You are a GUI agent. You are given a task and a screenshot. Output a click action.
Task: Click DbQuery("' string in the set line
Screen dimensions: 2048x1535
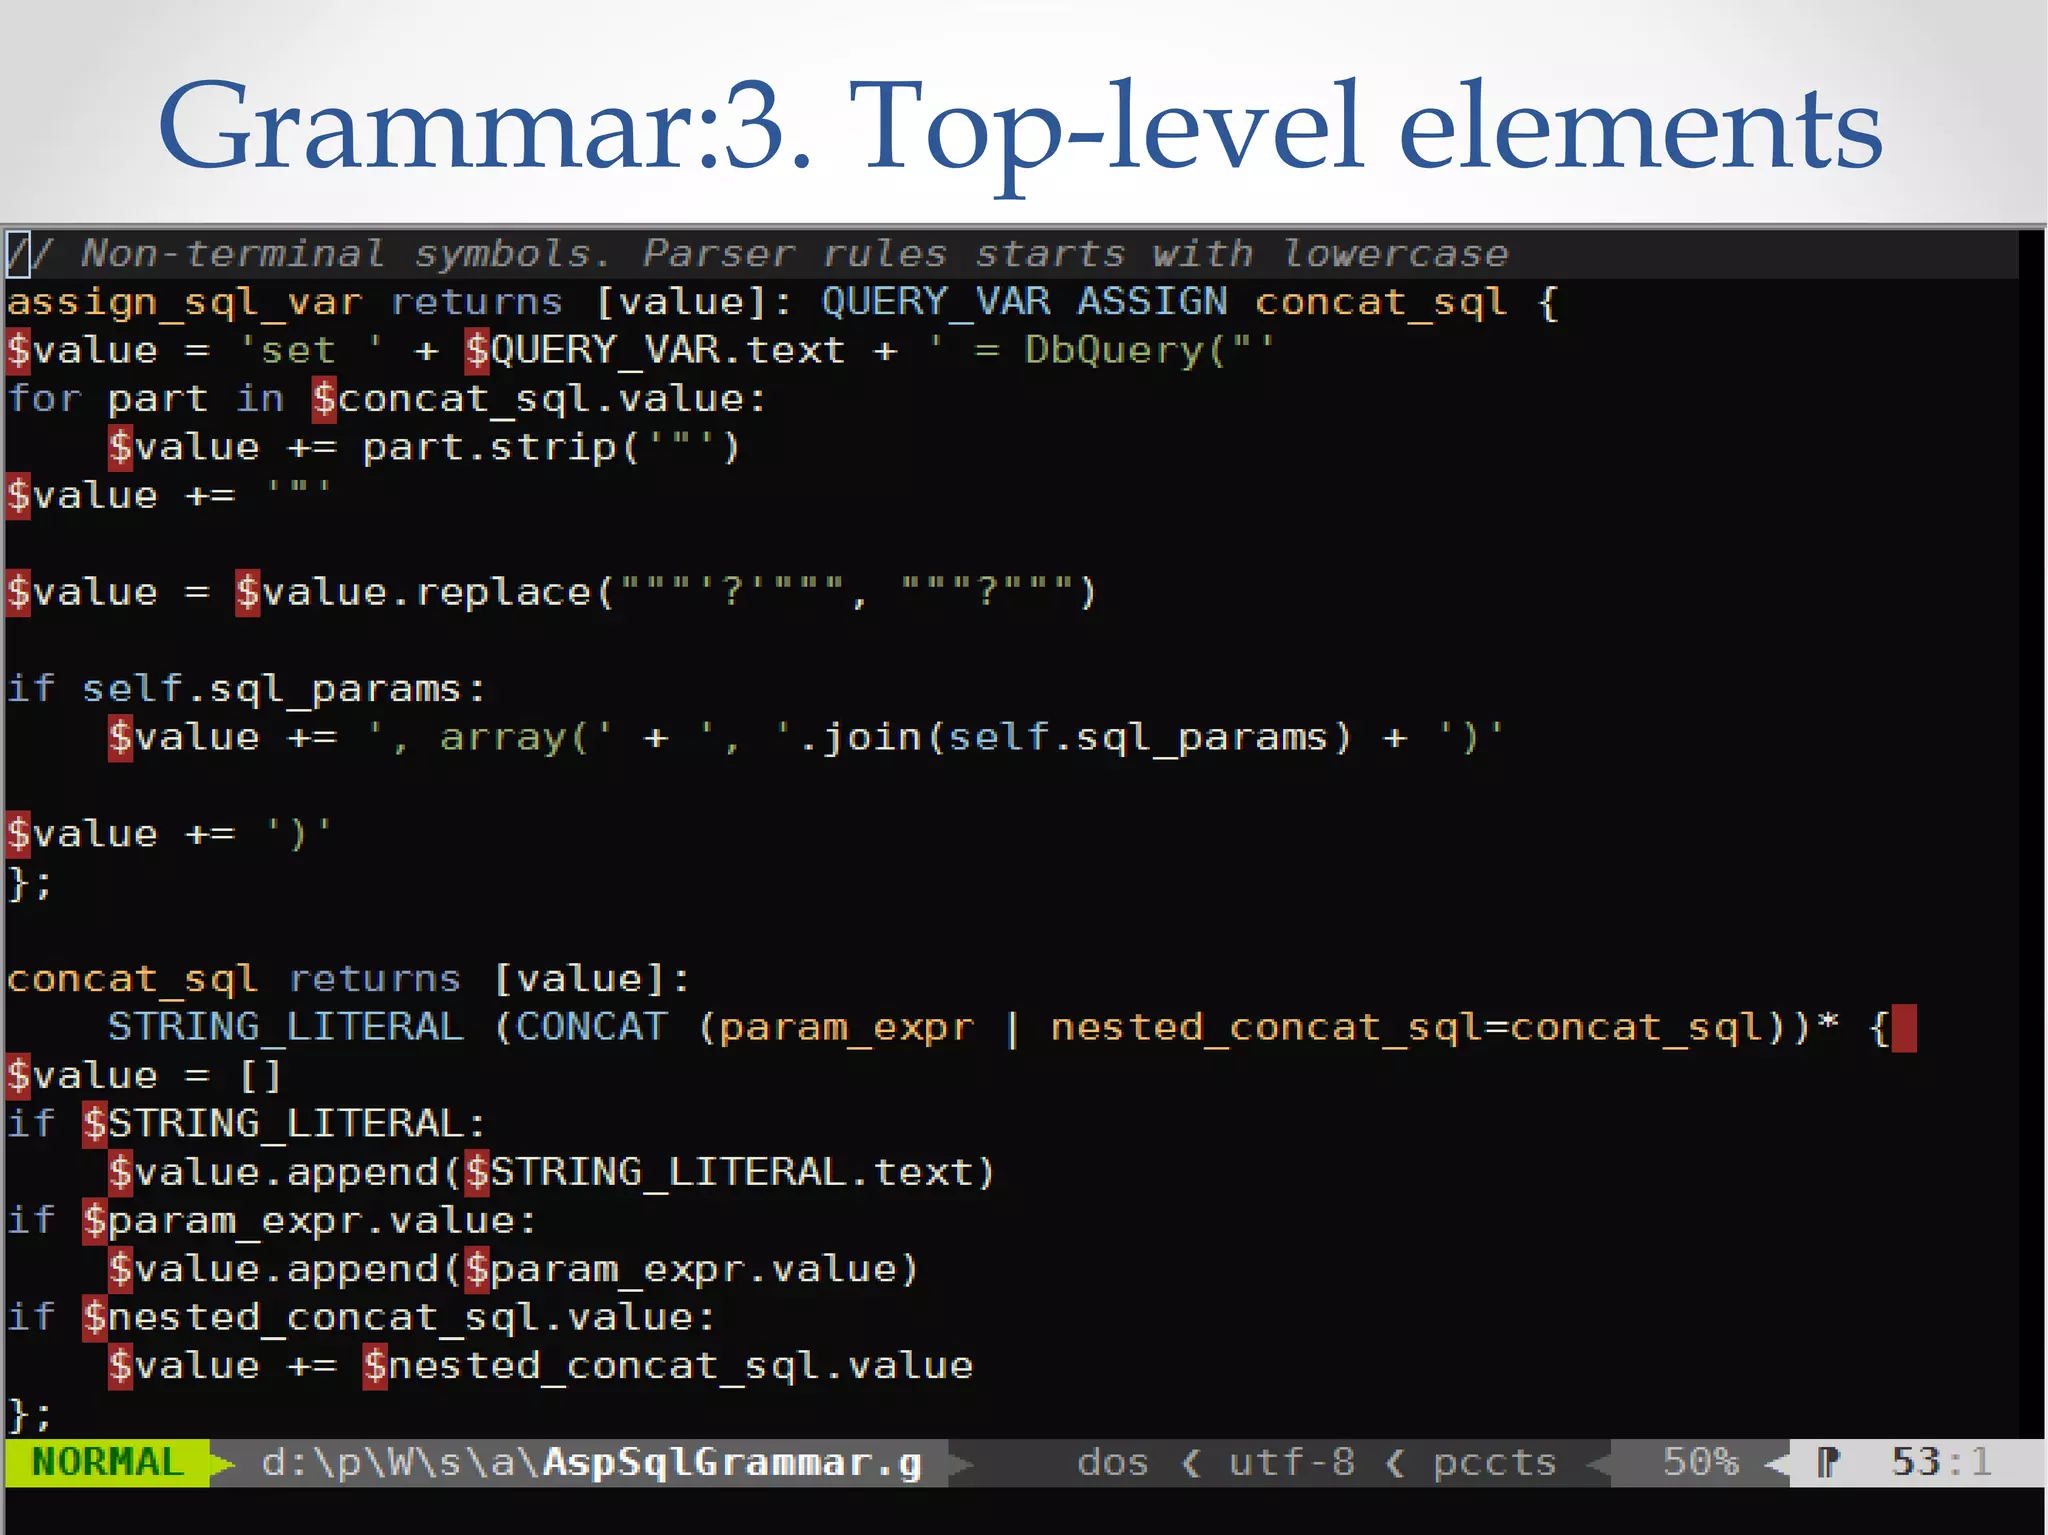[x=1150, y=351]
